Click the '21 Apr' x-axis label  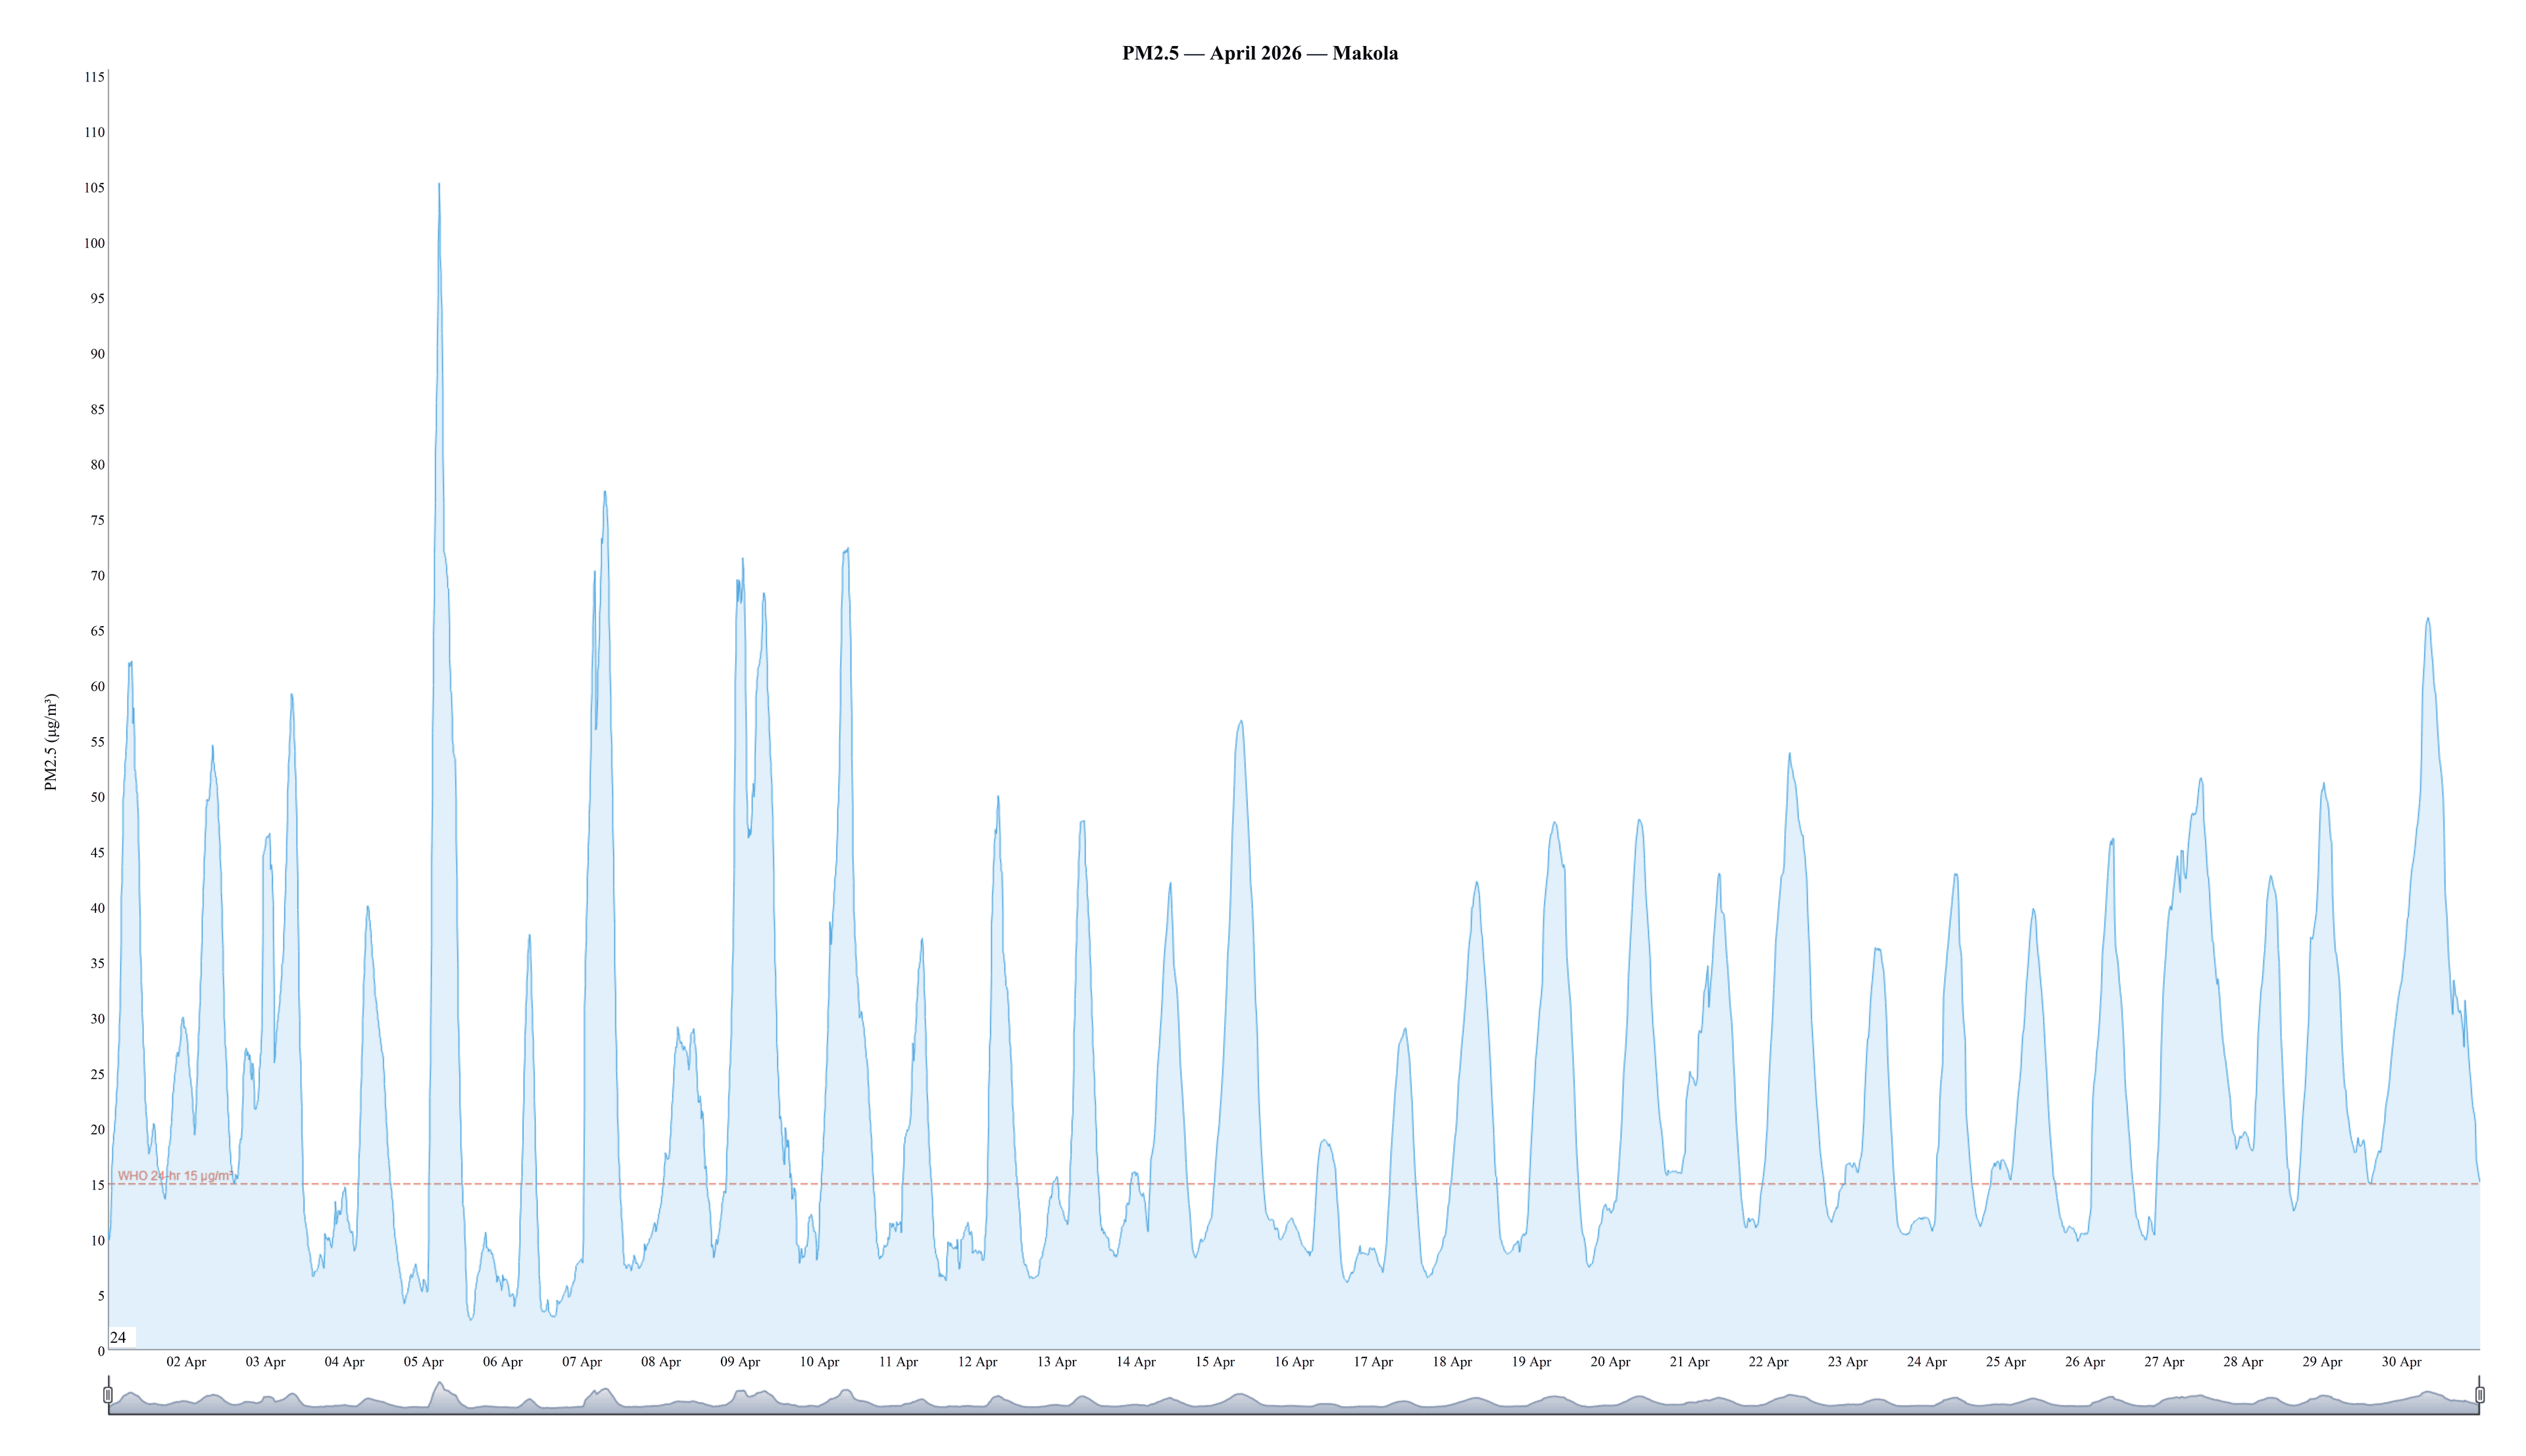tap(1690, 1362)
